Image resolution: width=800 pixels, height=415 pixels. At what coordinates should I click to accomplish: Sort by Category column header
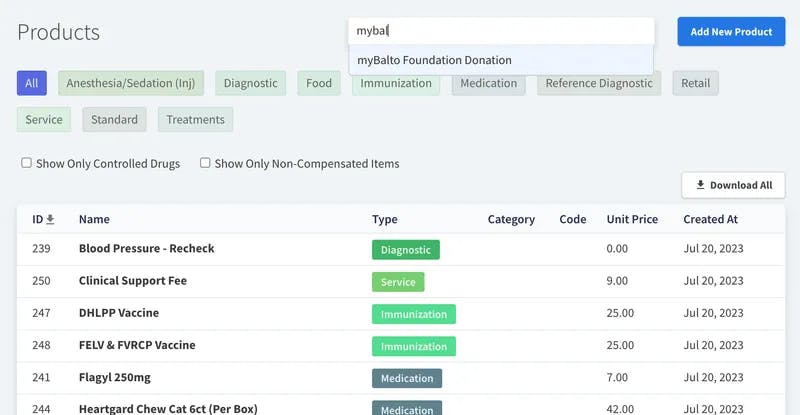coord(511,219)
